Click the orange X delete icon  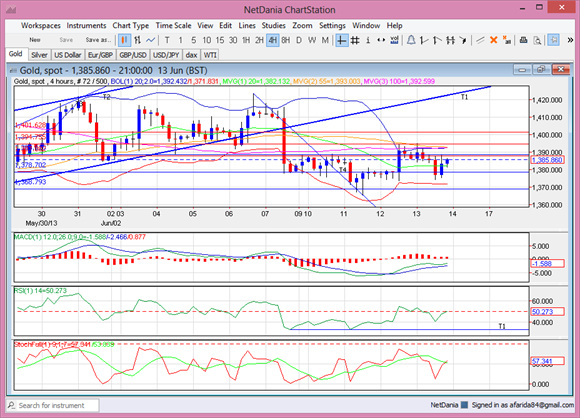coord(493,40)
